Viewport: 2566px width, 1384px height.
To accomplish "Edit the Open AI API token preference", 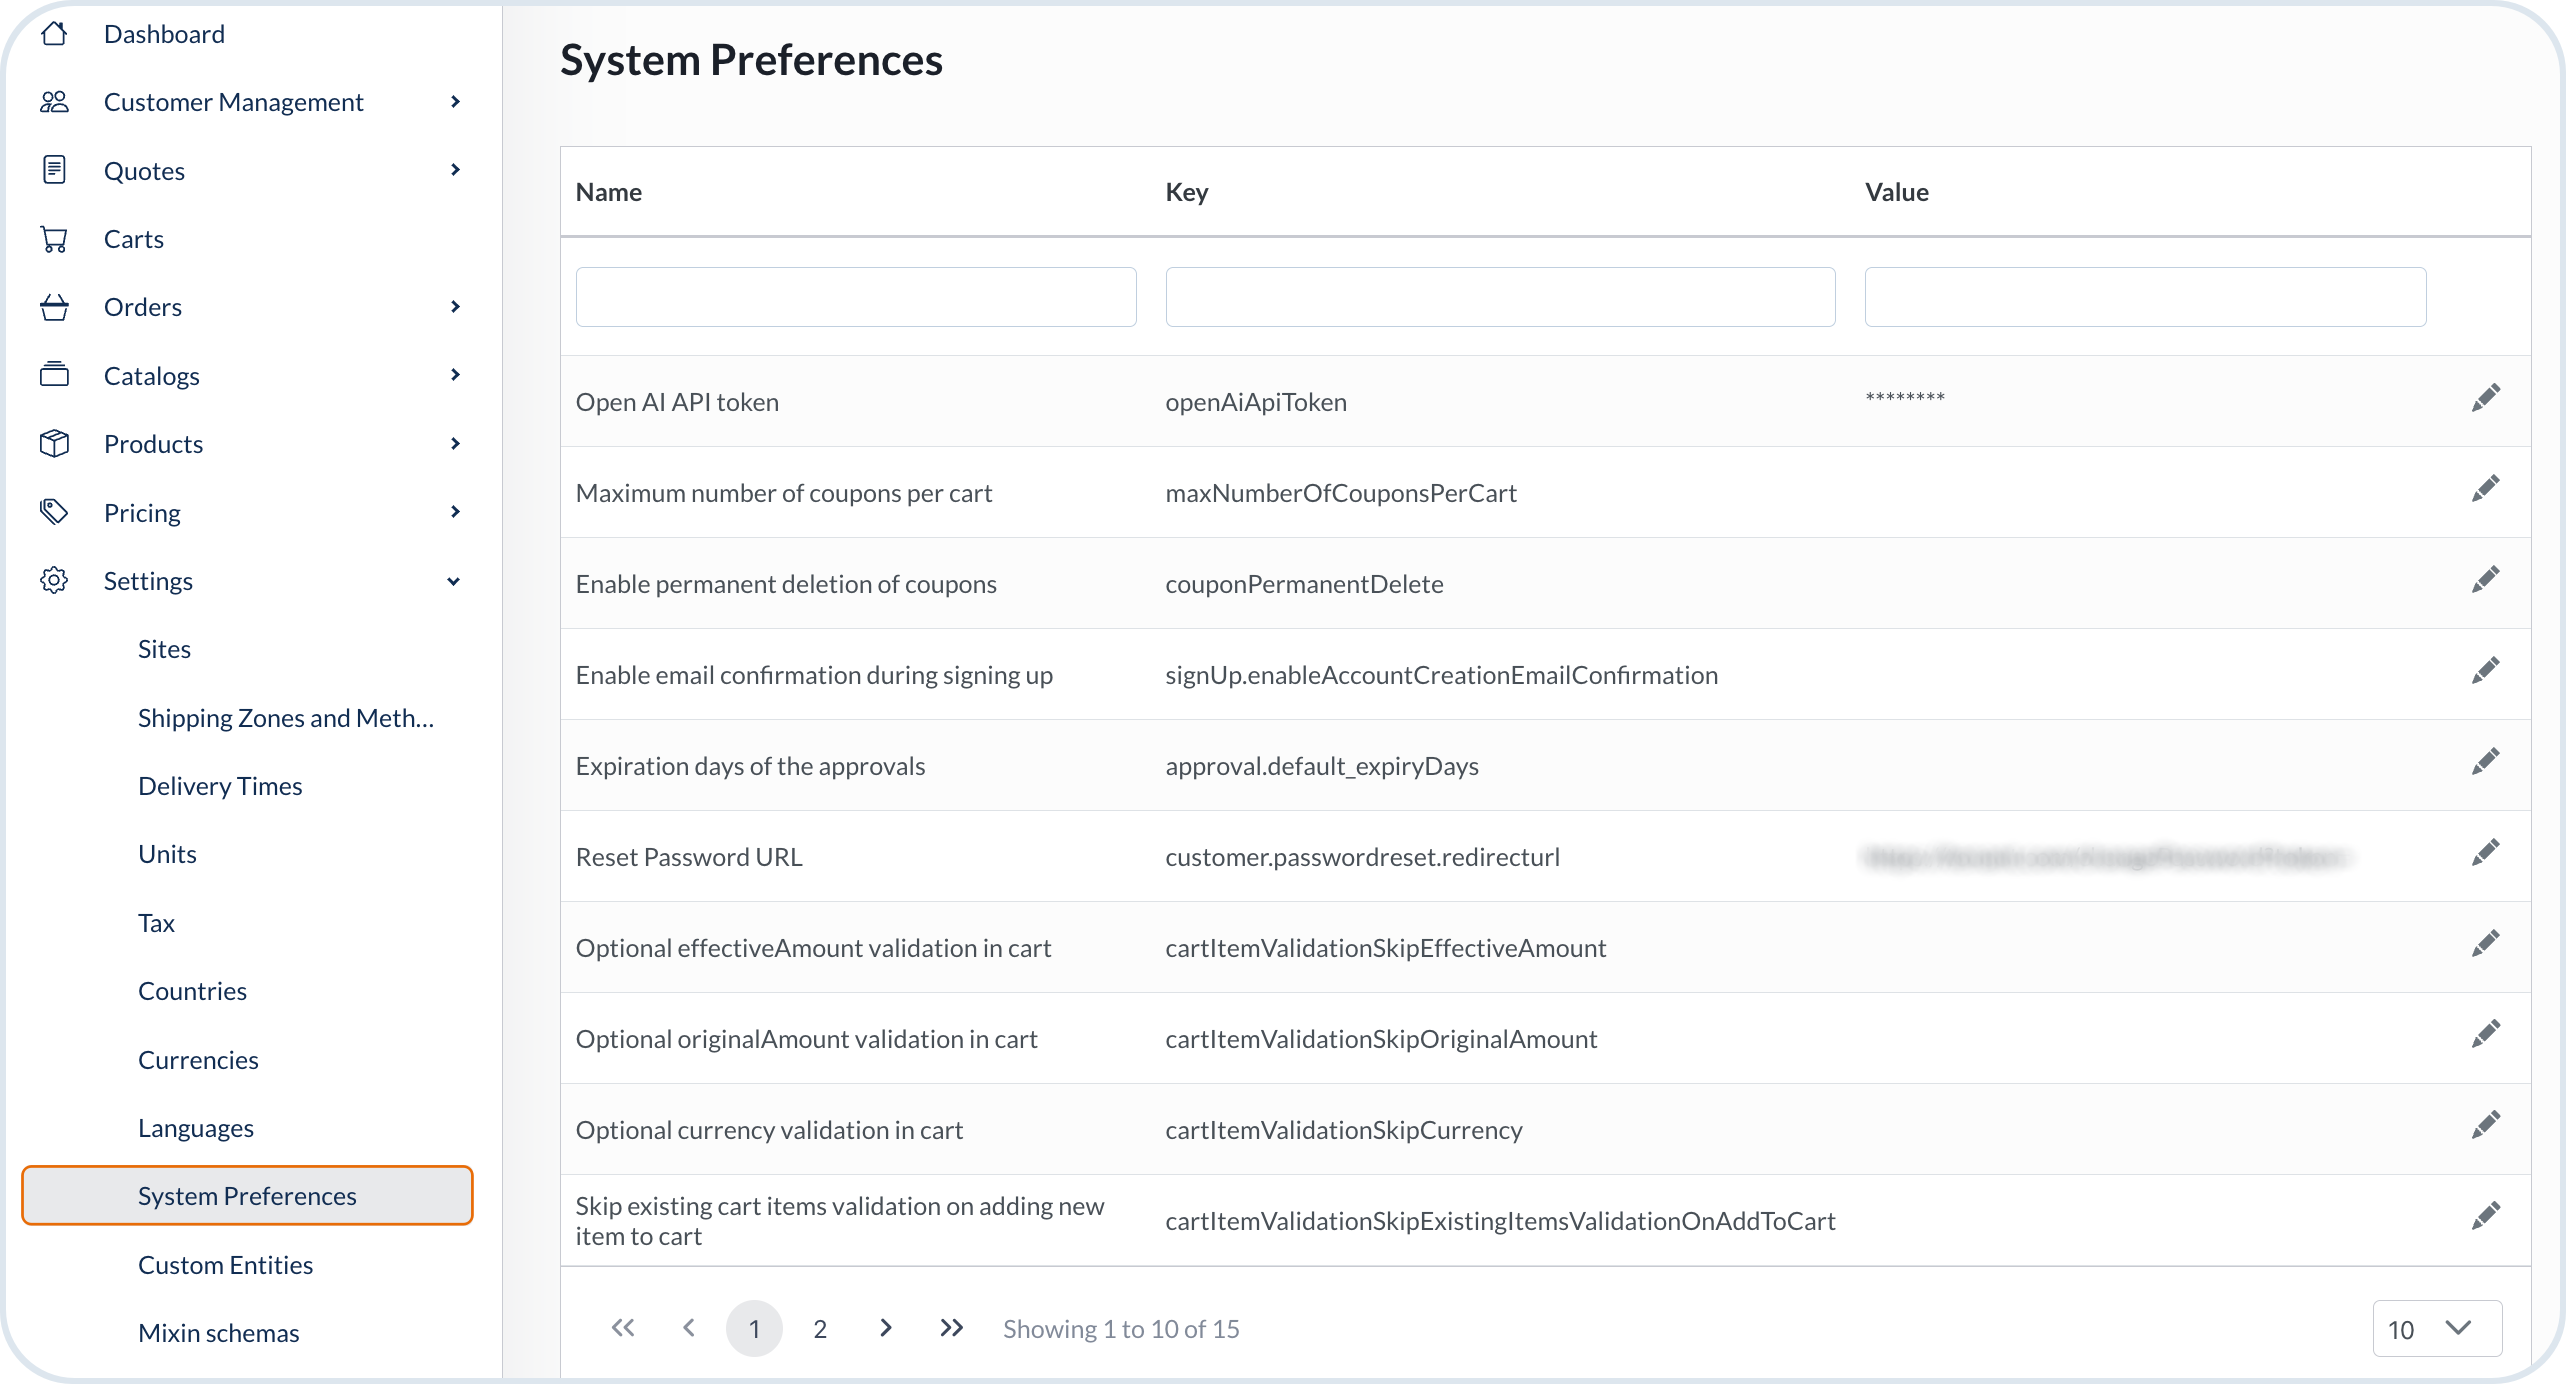I will click(x=2485, y=398).
